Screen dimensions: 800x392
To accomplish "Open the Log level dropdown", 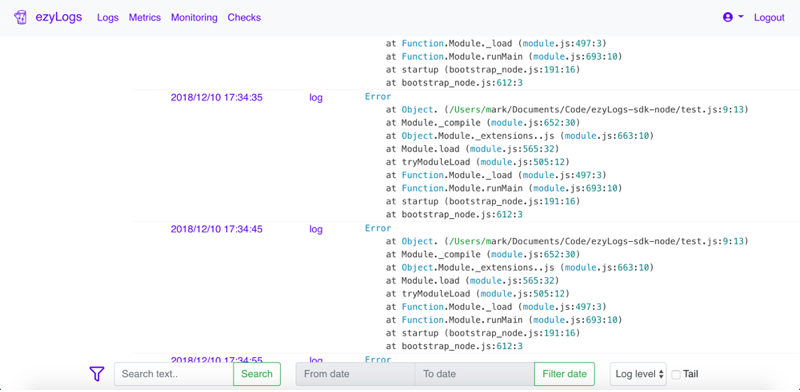I will (639, 374).
